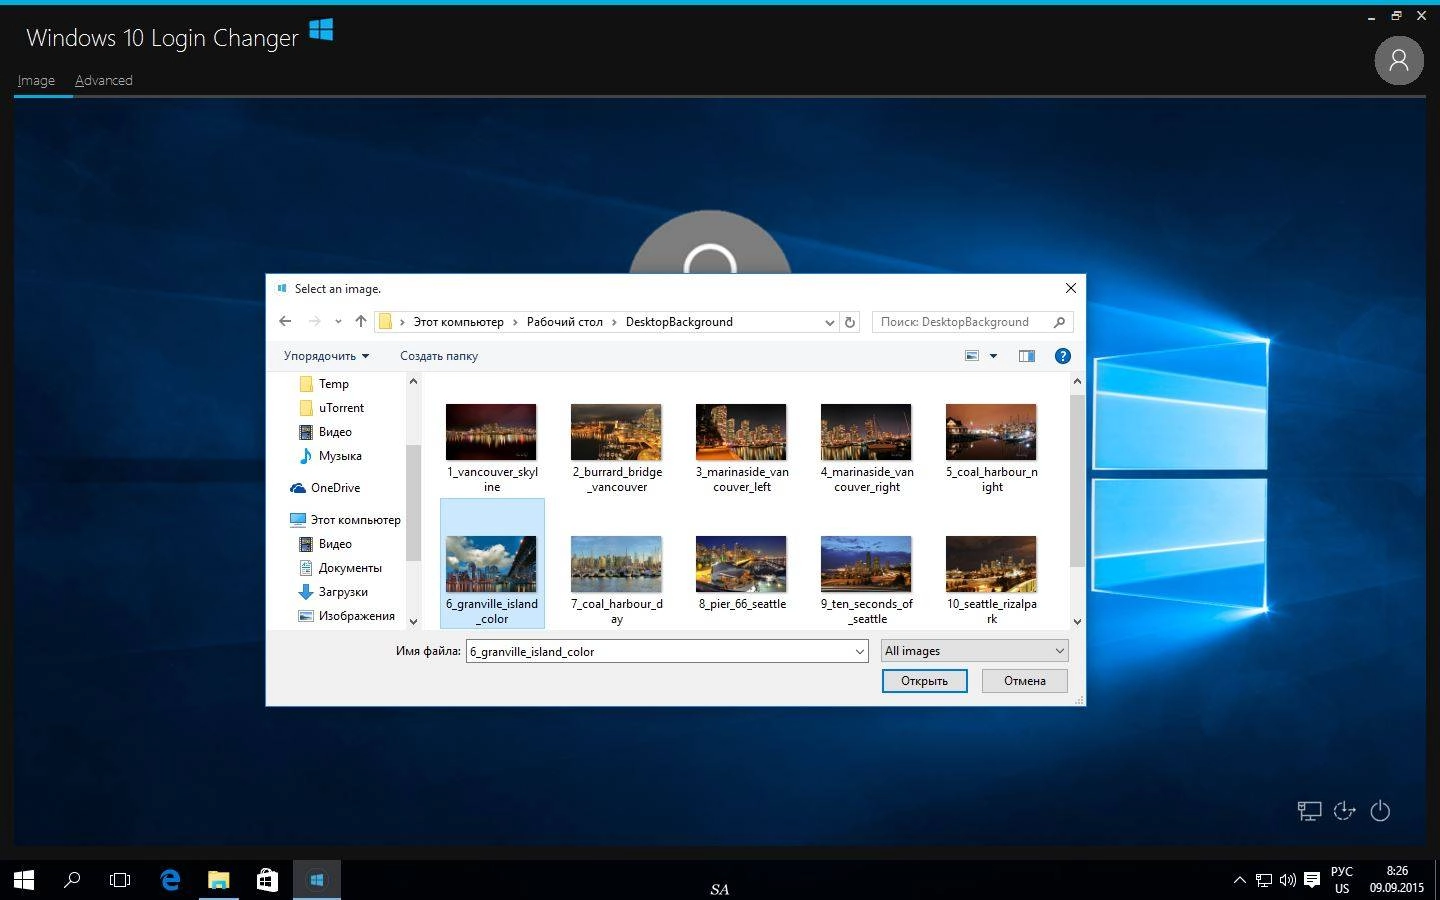Viewport: 1440px width, 900px height.
Task: Click the Отмена button
Action: point(1025,681)
